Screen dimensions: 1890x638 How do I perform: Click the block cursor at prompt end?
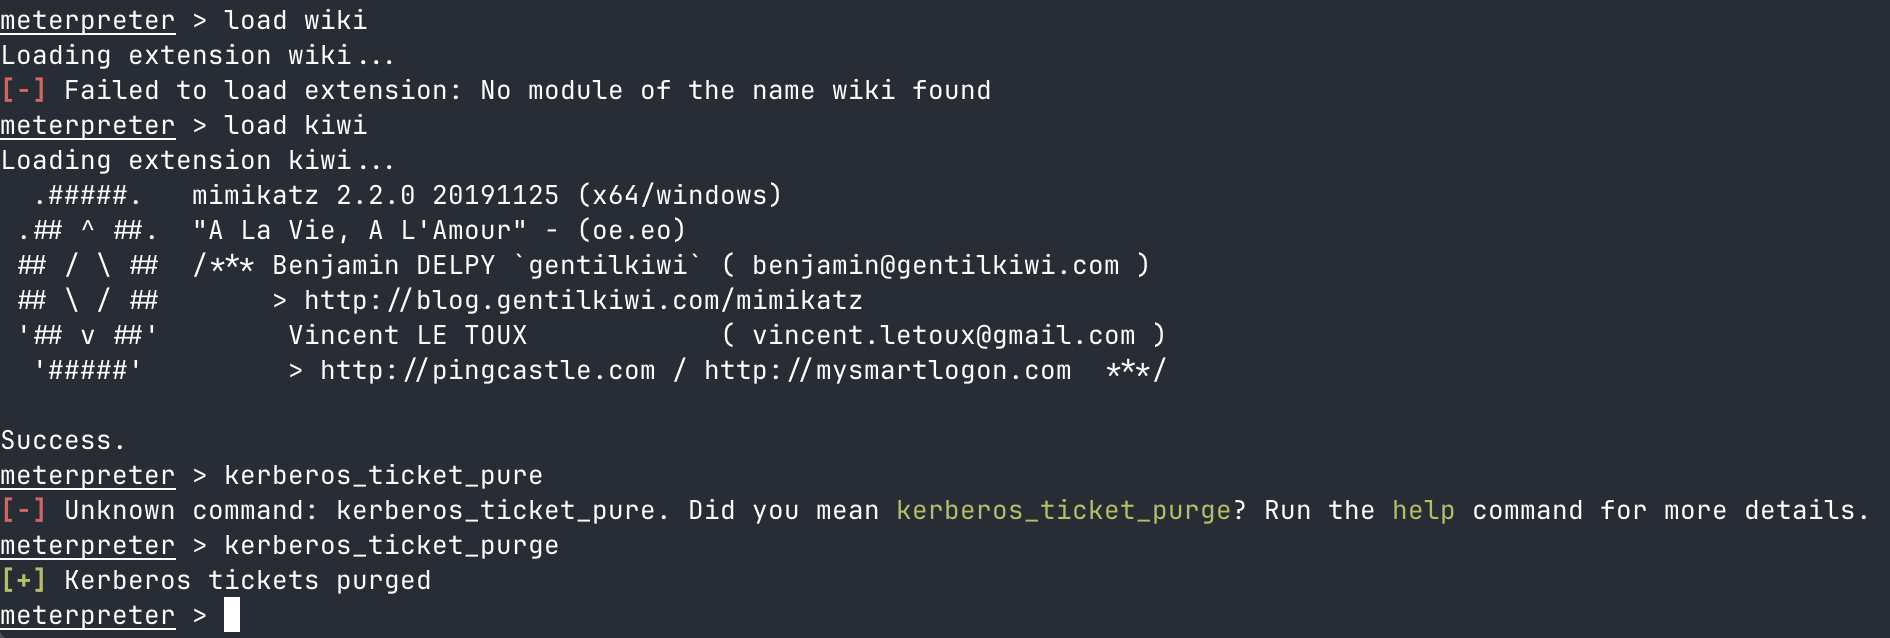232,615
